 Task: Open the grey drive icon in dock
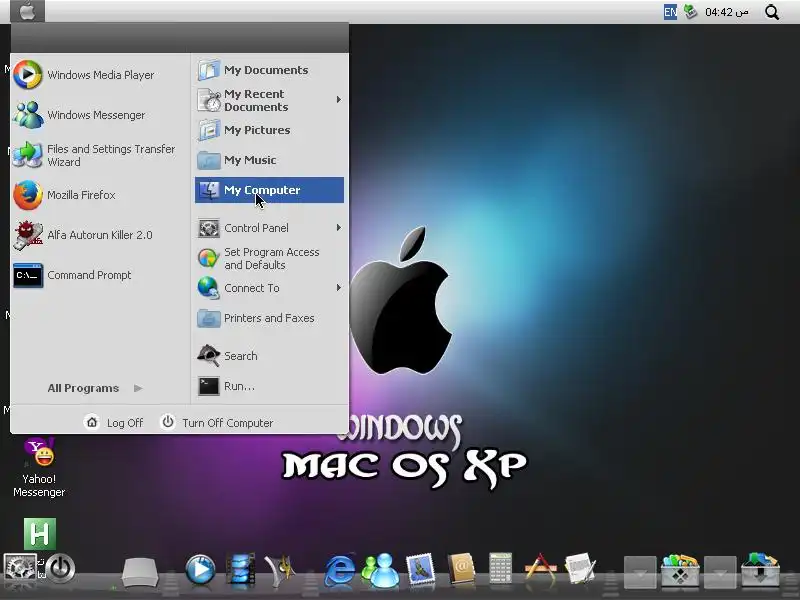(x=140, y=571)
